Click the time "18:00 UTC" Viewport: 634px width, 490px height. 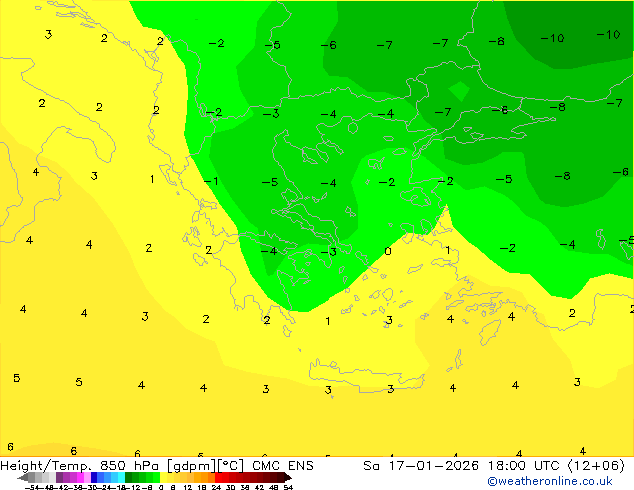525,466
